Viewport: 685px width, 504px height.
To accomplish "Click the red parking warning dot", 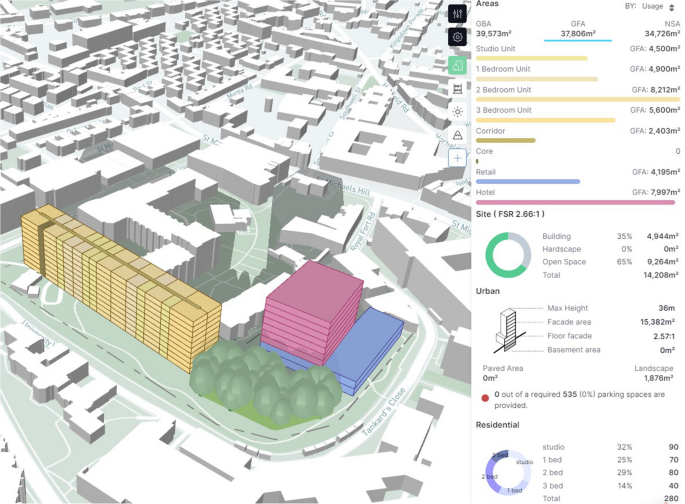I will (485, 397).
